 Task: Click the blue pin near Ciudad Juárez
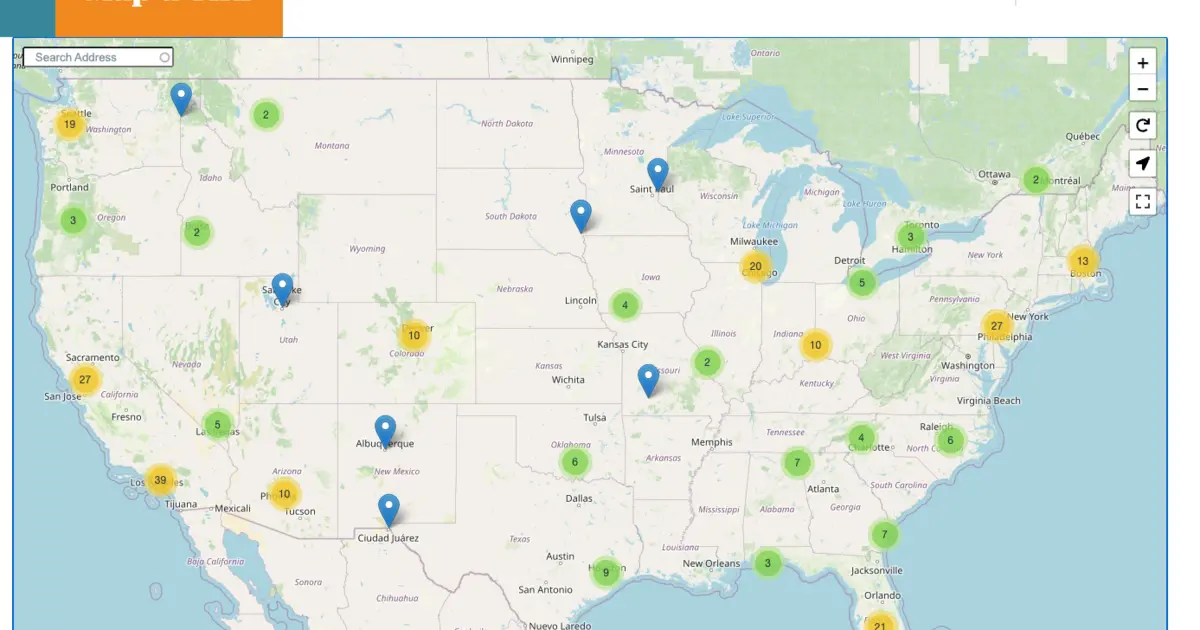point(389,509)
